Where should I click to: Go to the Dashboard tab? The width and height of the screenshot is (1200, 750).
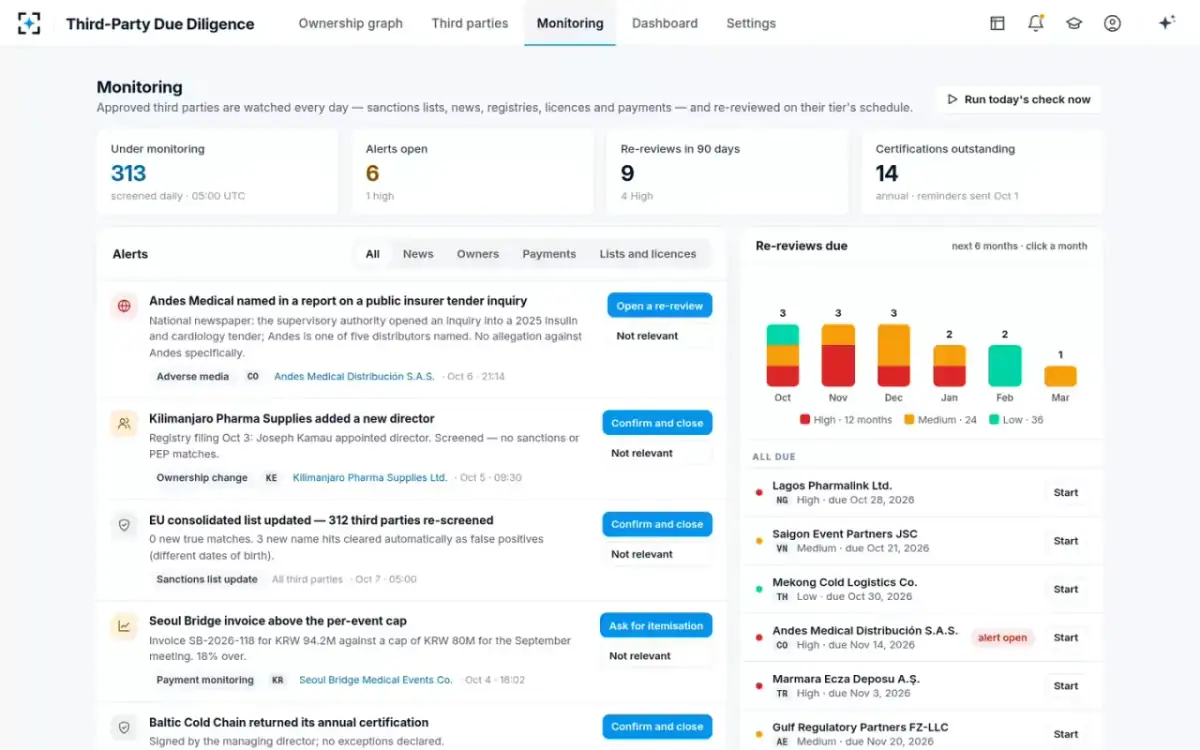(665, 23)
